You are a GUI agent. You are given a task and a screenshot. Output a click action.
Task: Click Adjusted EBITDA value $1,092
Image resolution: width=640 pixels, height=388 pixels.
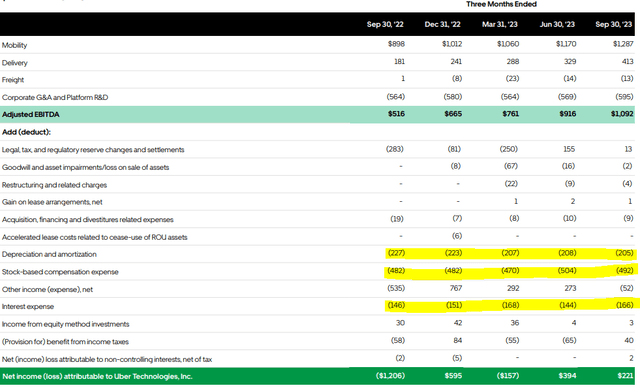pos(622,114)
